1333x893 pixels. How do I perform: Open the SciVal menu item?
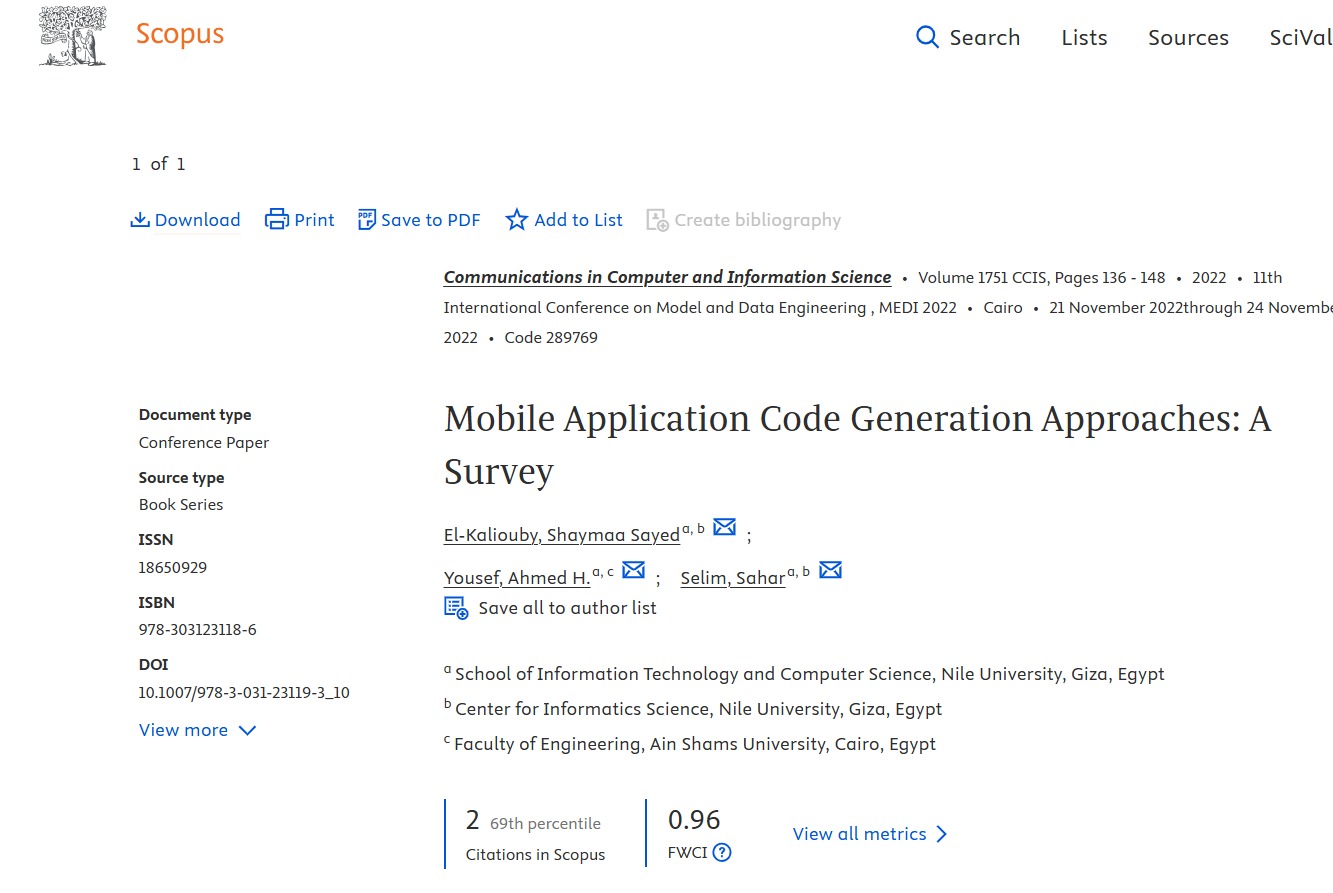(x=1300, y=38)
